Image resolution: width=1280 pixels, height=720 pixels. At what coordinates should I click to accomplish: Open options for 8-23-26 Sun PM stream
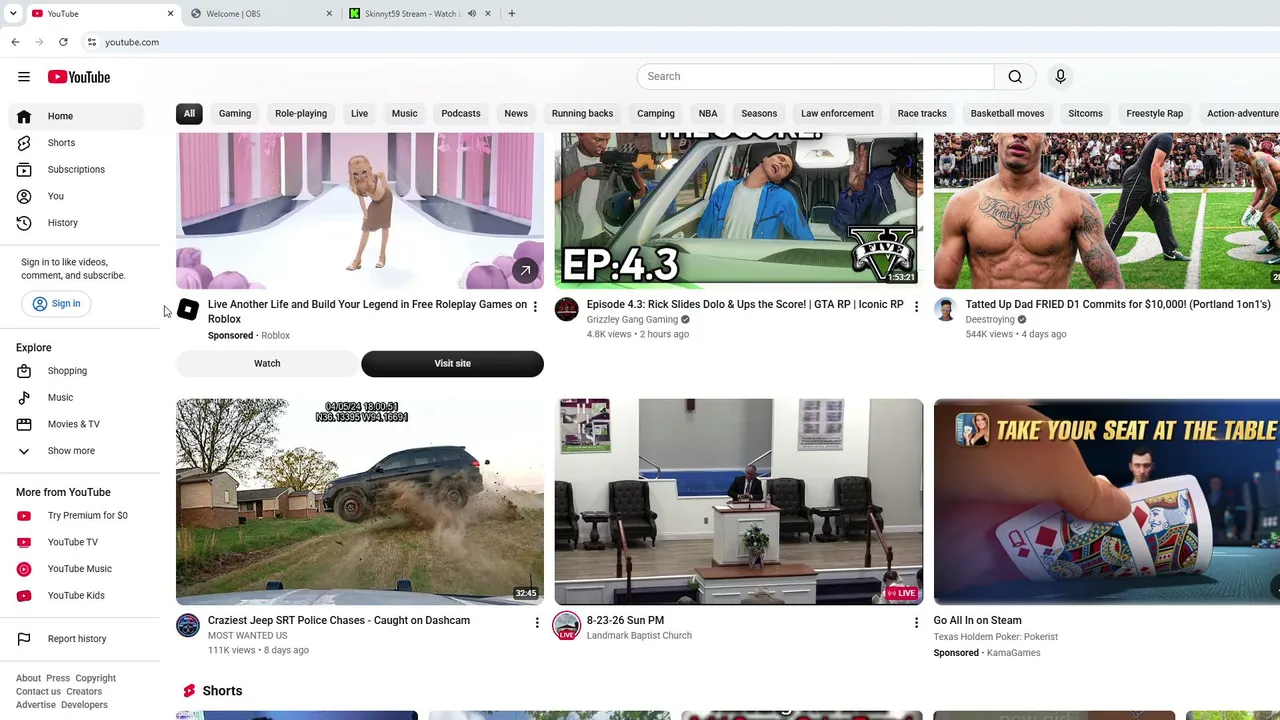point(916,622)
